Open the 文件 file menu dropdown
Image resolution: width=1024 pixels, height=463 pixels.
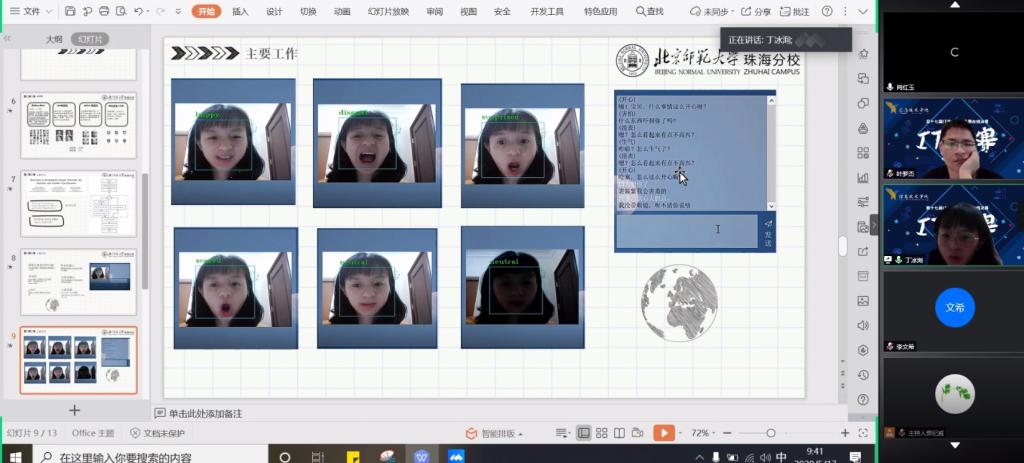(x=30, y=12)
